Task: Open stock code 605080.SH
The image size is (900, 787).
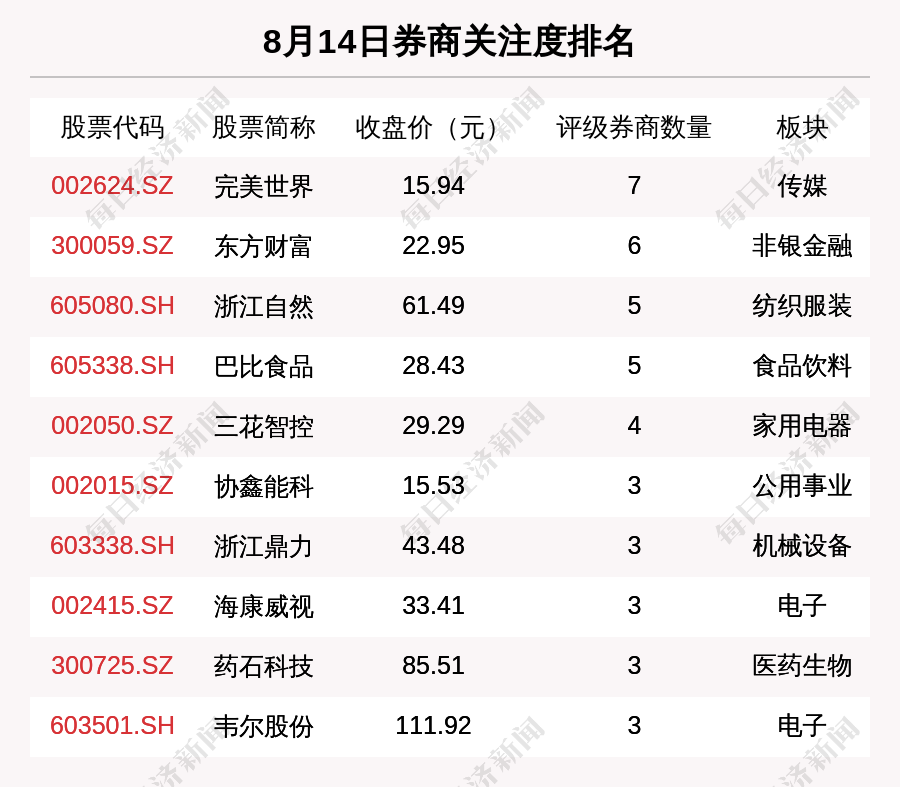Action: click(112, 306)
